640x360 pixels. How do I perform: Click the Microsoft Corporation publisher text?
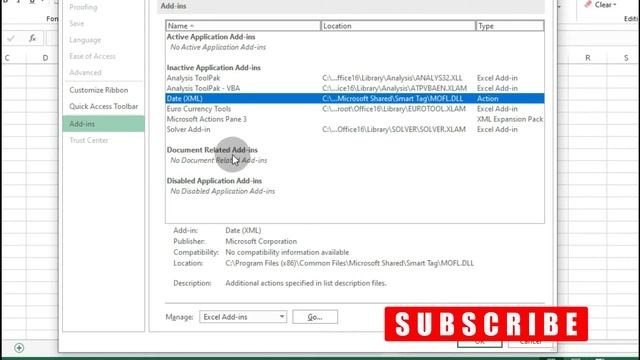click(x=261, y=242)
